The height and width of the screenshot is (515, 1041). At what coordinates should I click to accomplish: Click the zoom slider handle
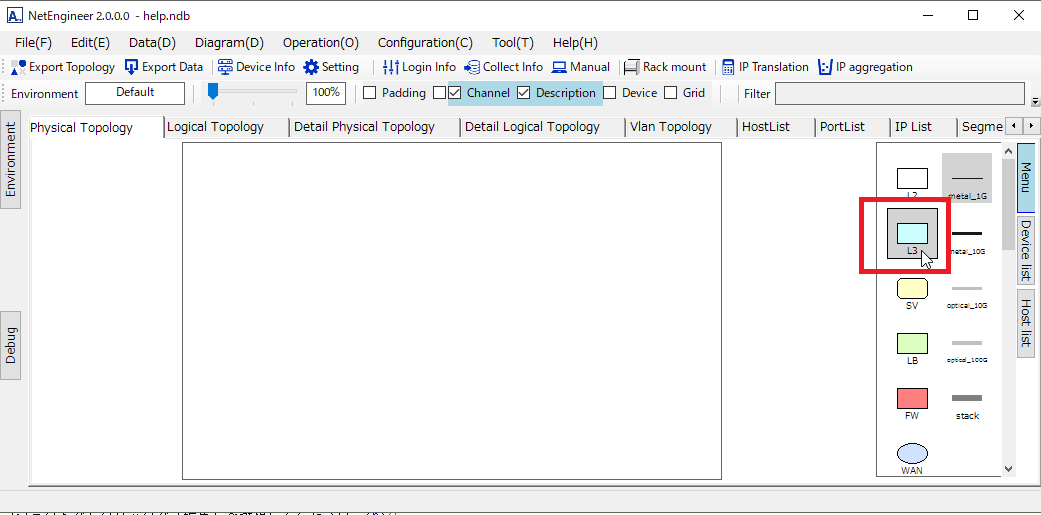pos(213,92)
